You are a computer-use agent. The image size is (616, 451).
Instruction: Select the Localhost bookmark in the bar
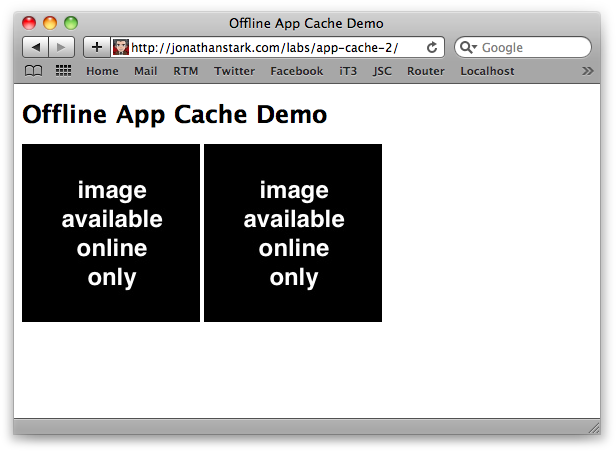click(487, 71)
